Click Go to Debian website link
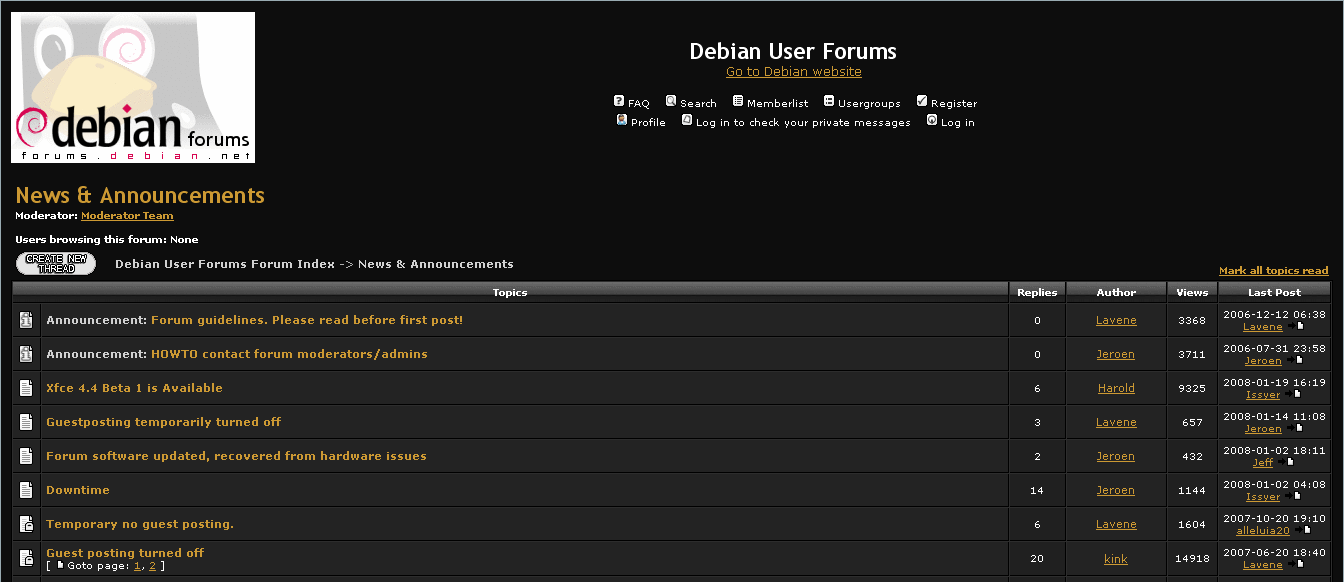The image size is (1344, 582). point(793,71)
